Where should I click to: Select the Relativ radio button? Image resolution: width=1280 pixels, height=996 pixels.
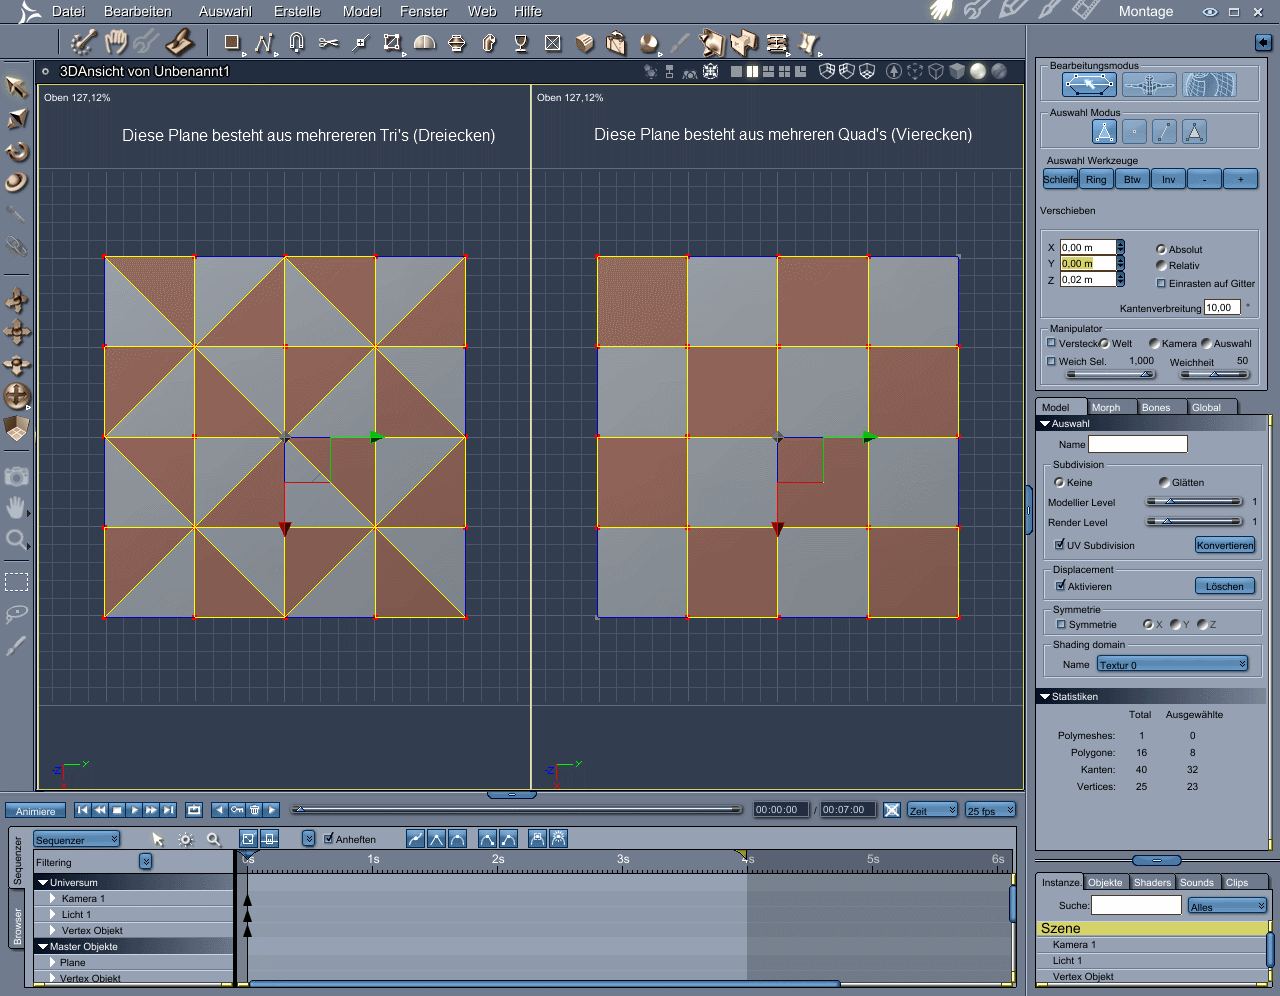point(1161,266)
